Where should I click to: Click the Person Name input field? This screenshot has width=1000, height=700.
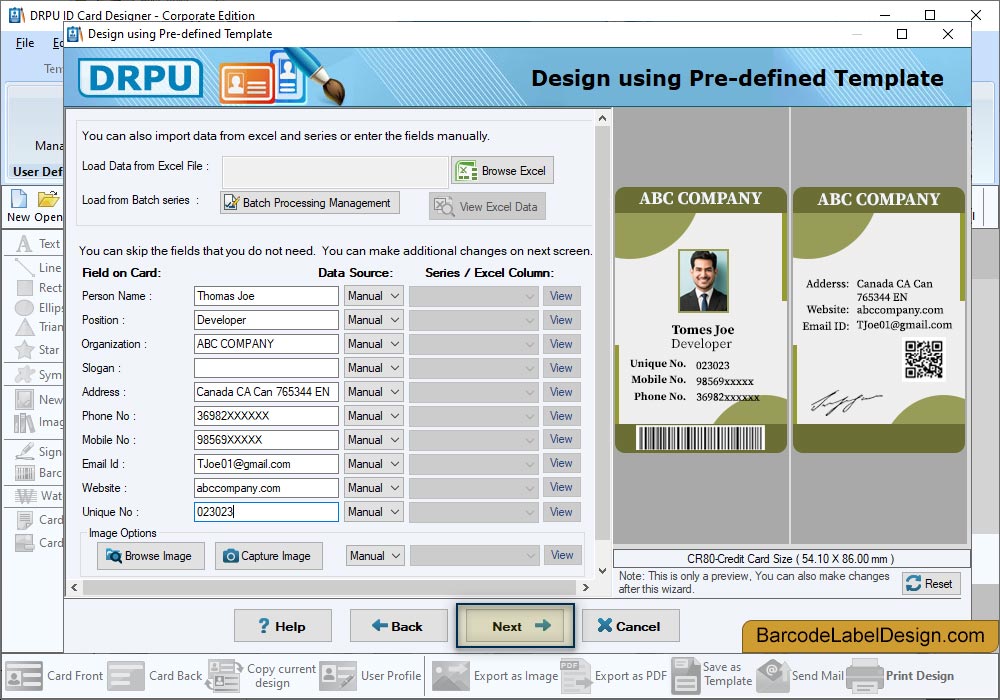point(266,296)
